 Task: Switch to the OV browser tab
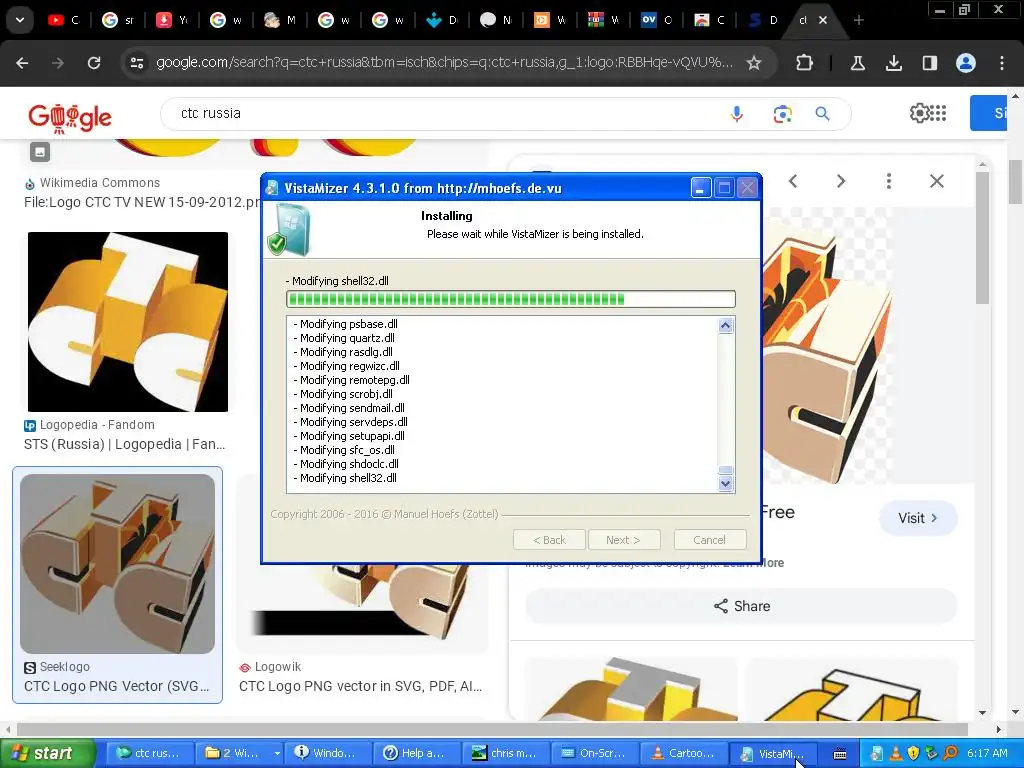click(x=656, y=20)
